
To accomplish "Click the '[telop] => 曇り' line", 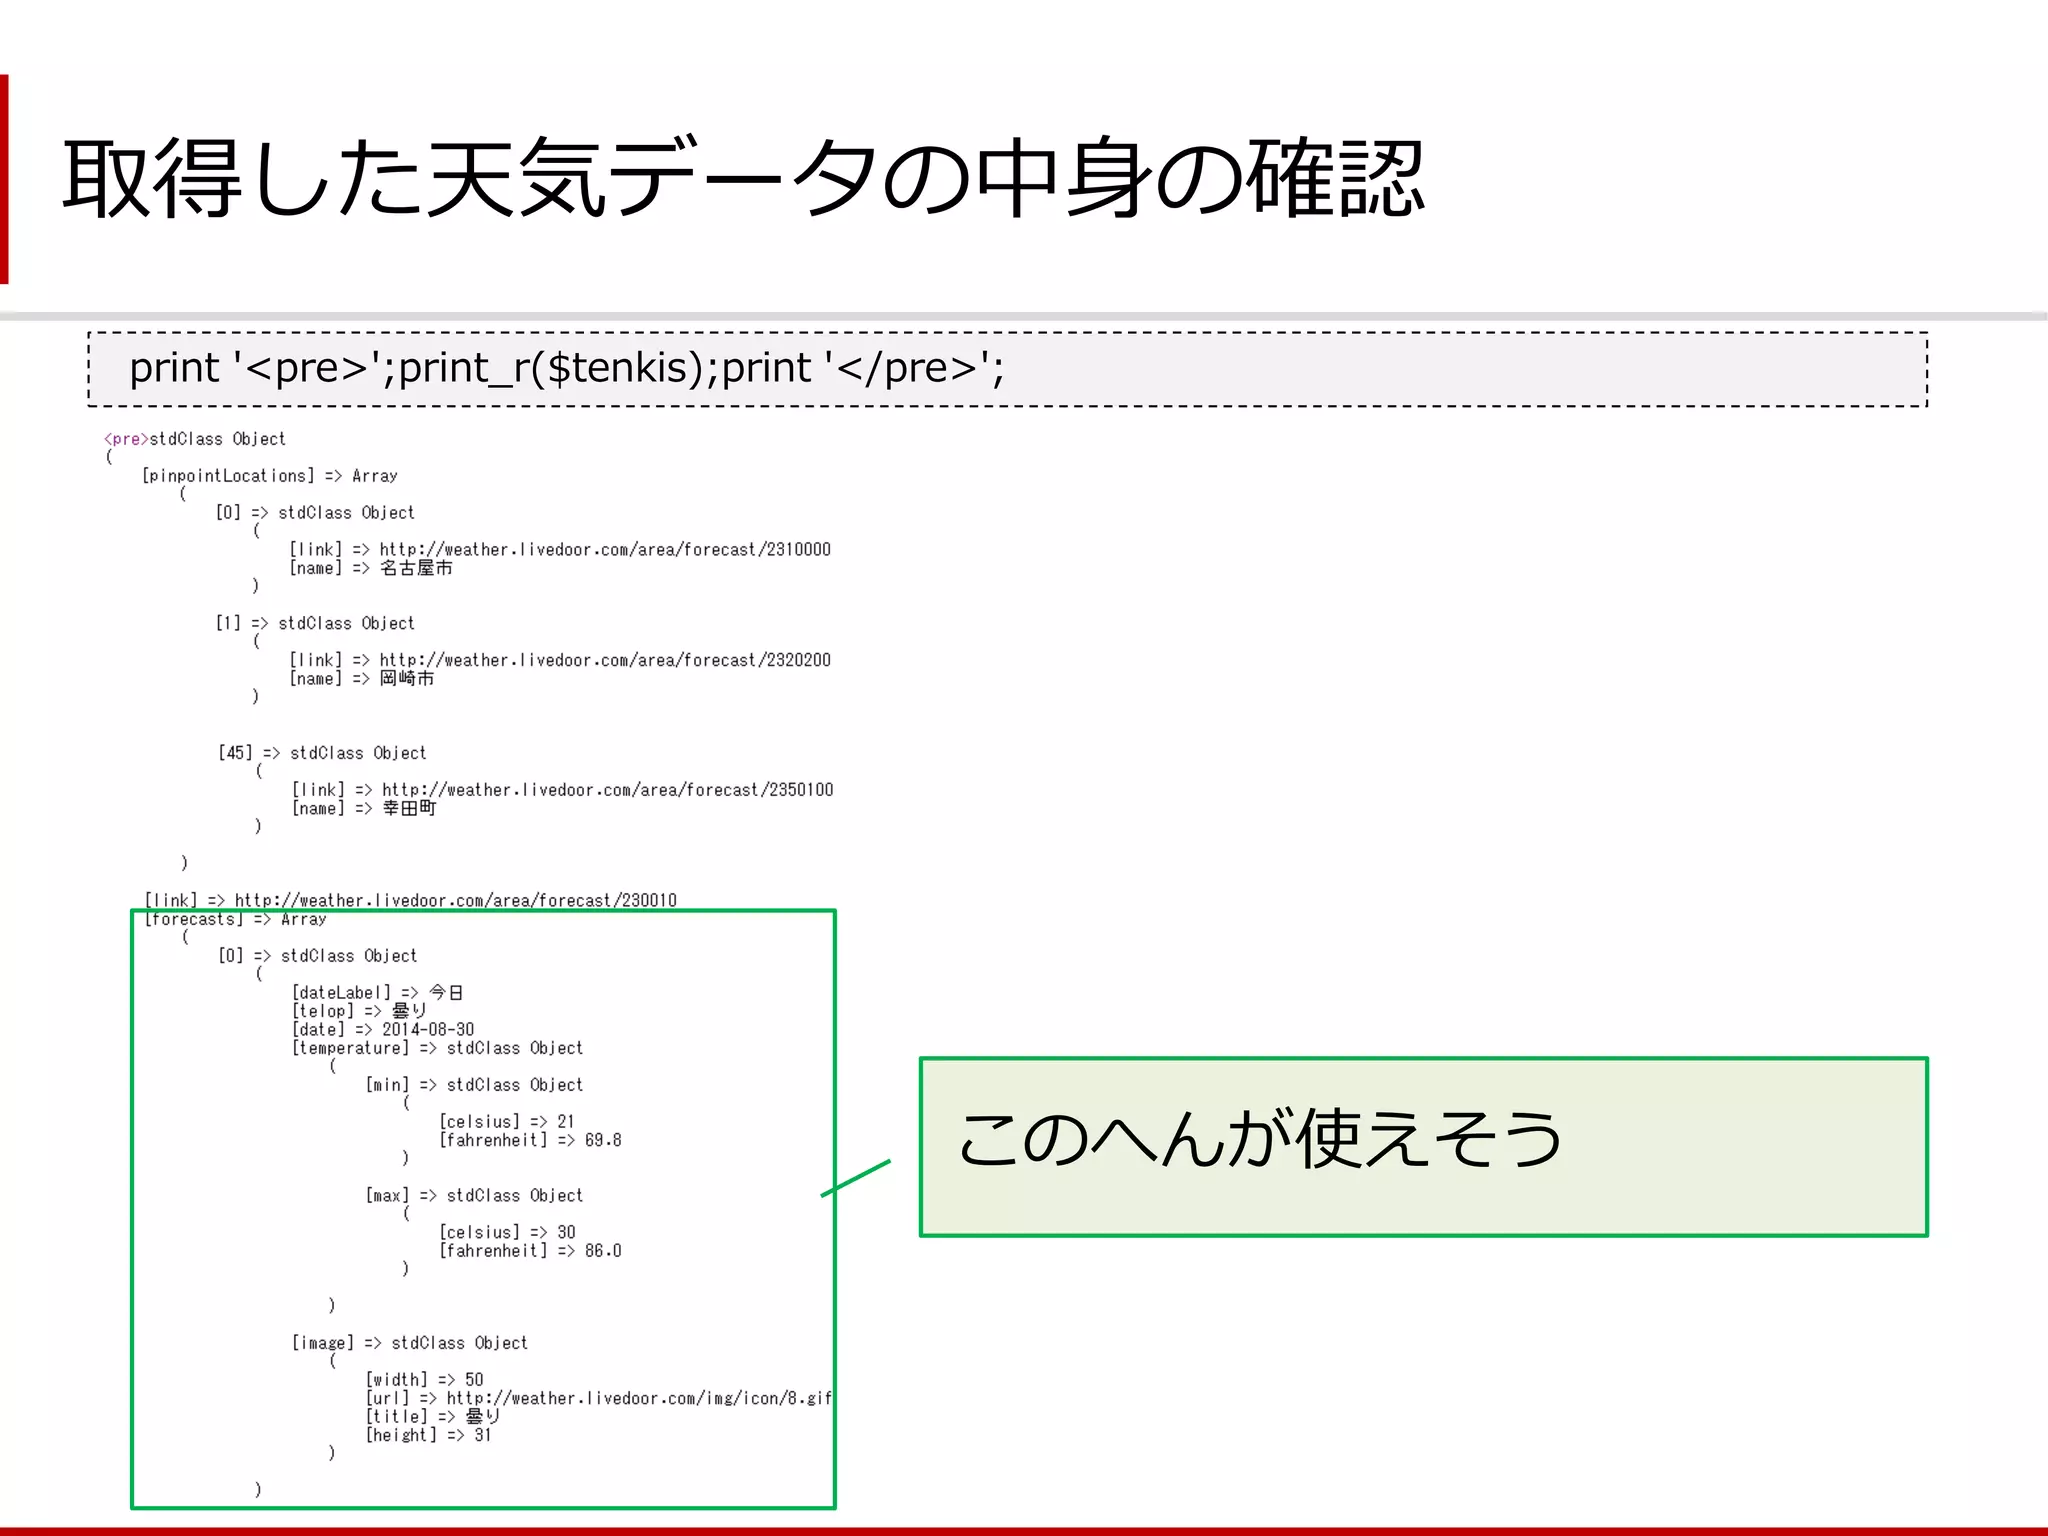I will tap(359, 1011).
